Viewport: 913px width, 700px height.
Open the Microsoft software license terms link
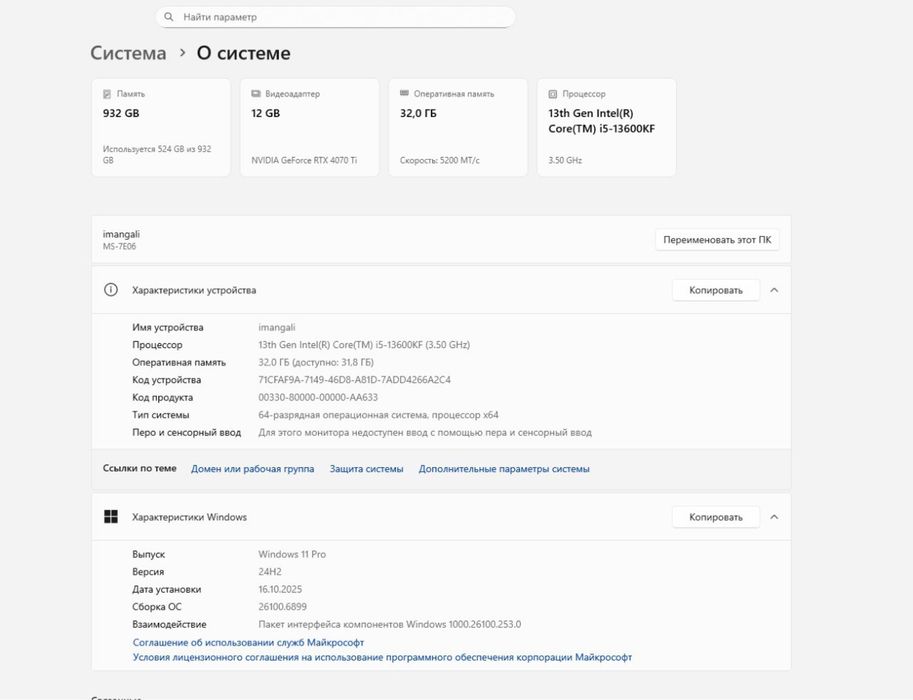382,657
